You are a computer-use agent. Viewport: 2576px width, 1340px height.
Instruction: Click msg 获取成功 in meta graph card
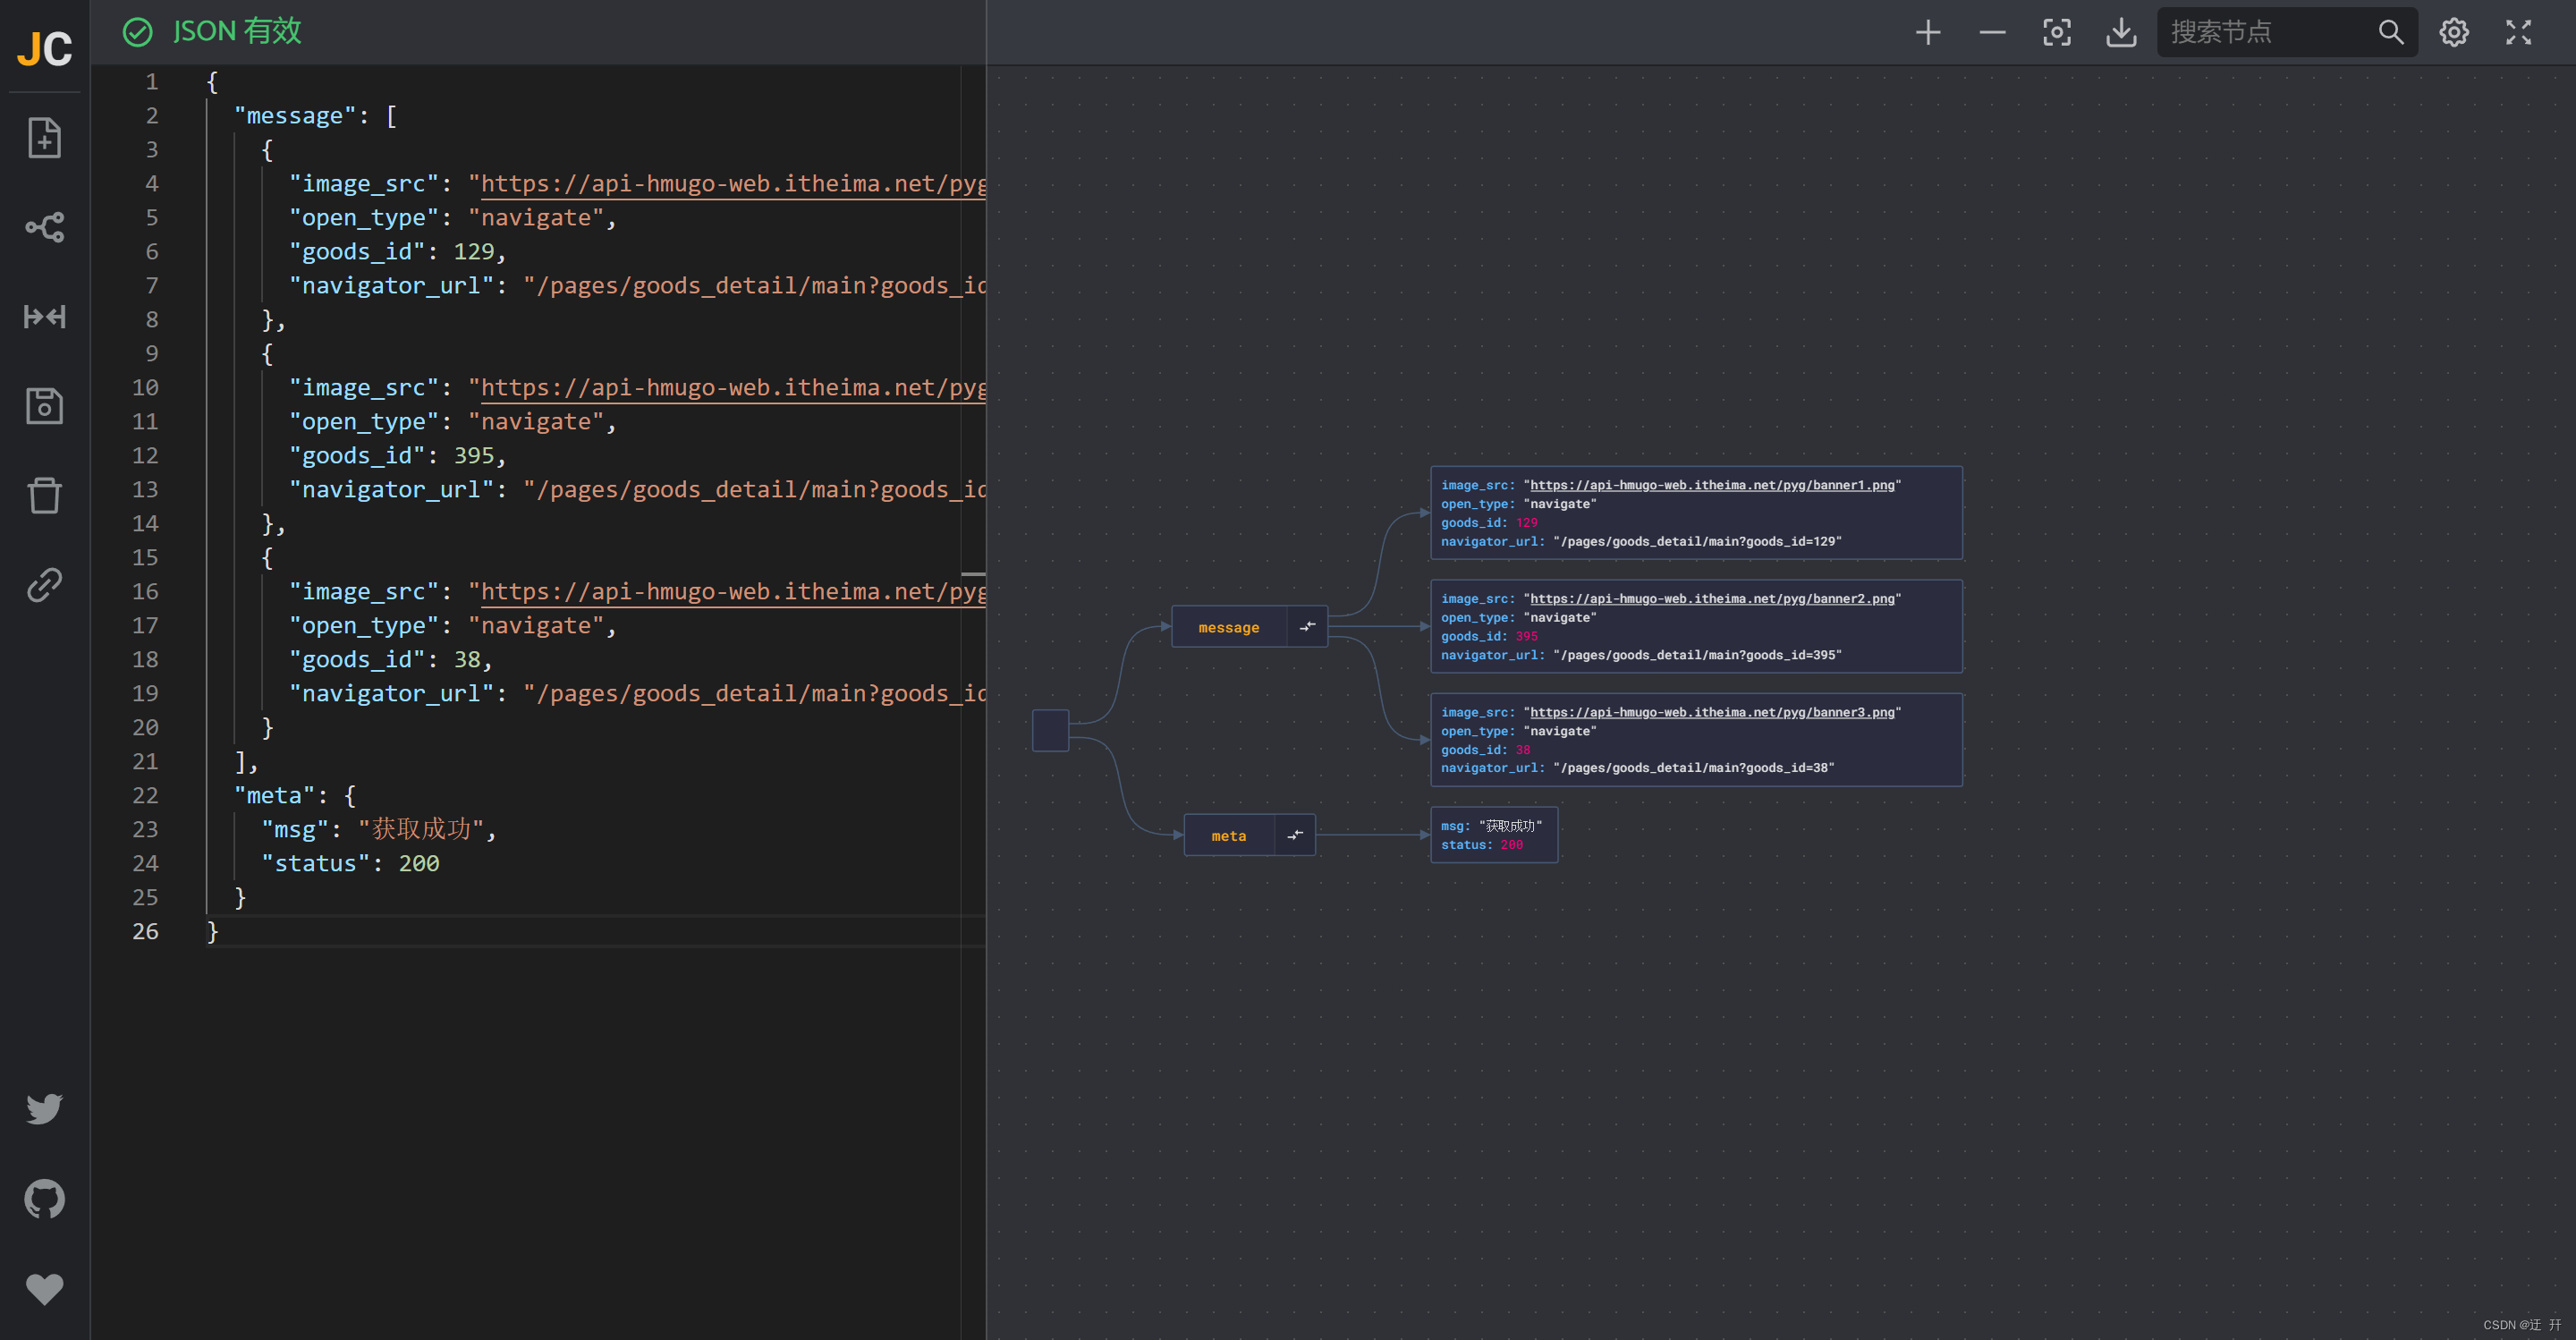point(1510,825)
